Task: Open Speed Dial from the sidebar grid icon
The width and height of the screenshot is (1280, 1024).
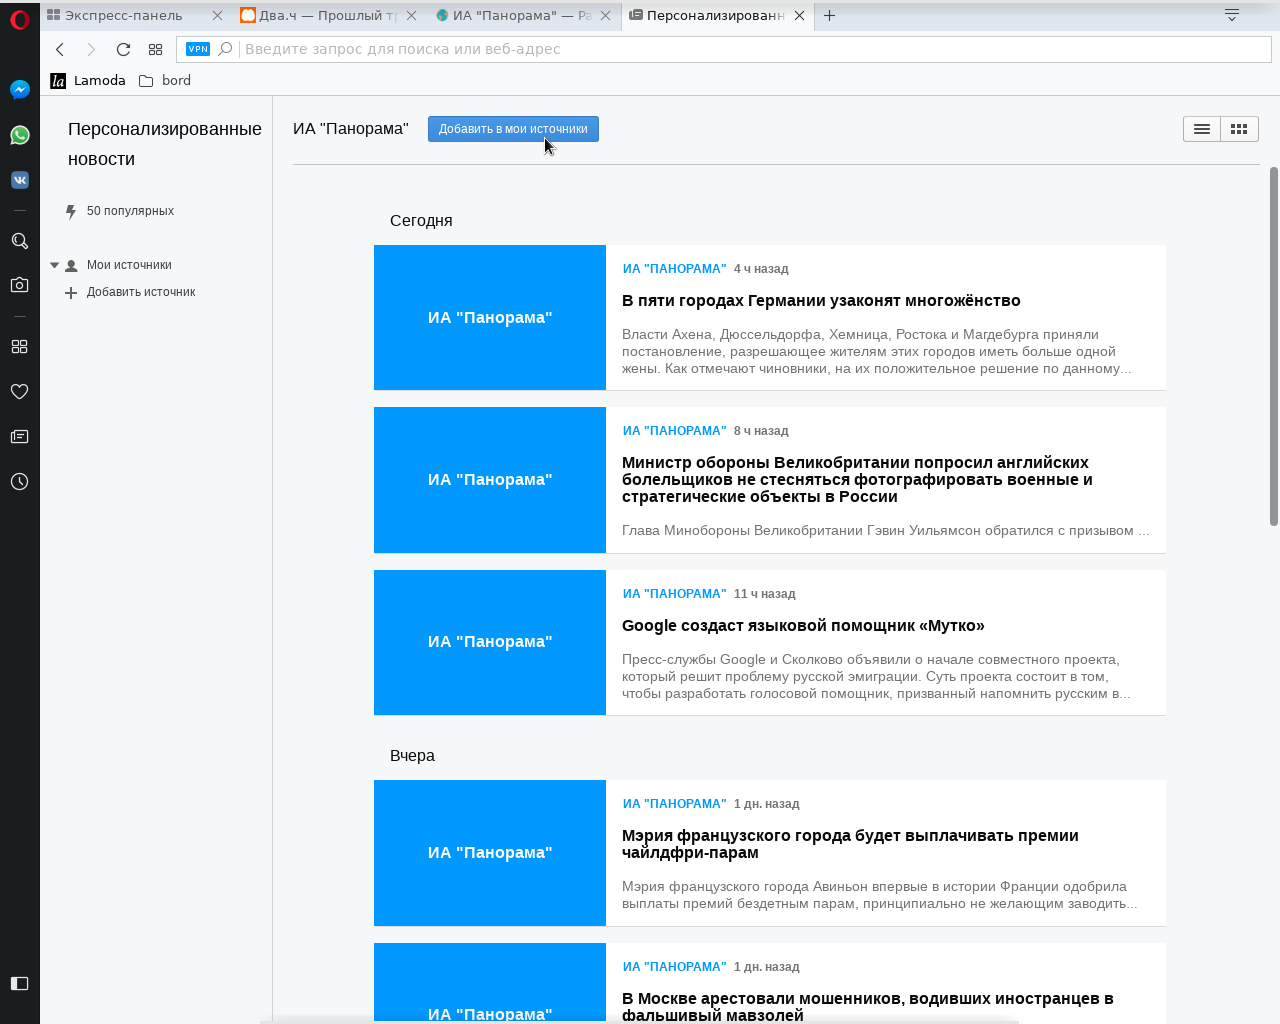Action: click(x=20, y=346)
